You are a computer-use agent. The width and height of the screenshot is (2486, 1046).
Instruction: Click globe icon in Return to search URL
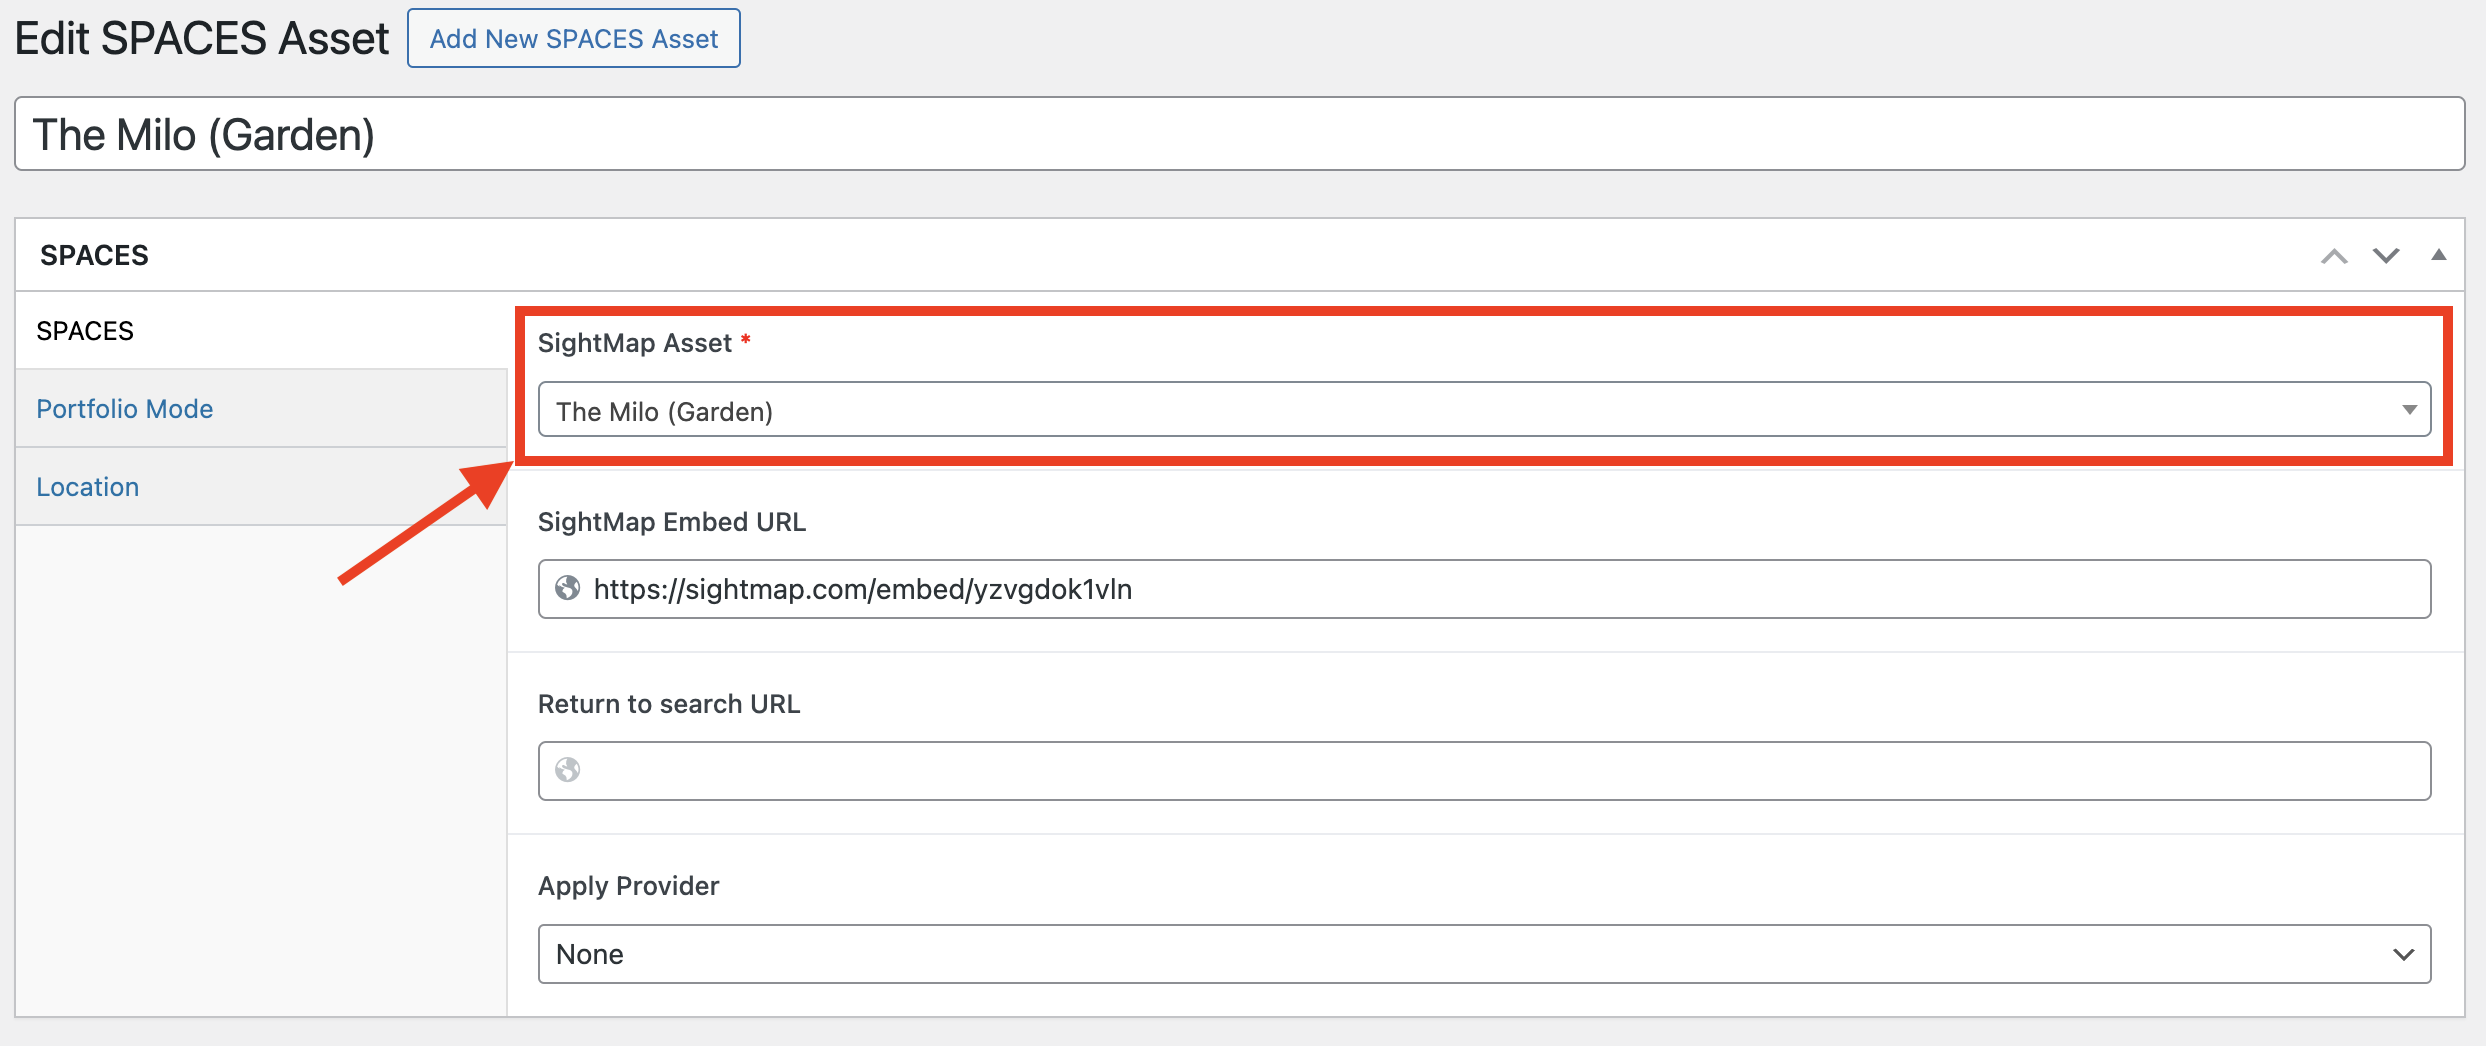[568, 770]
